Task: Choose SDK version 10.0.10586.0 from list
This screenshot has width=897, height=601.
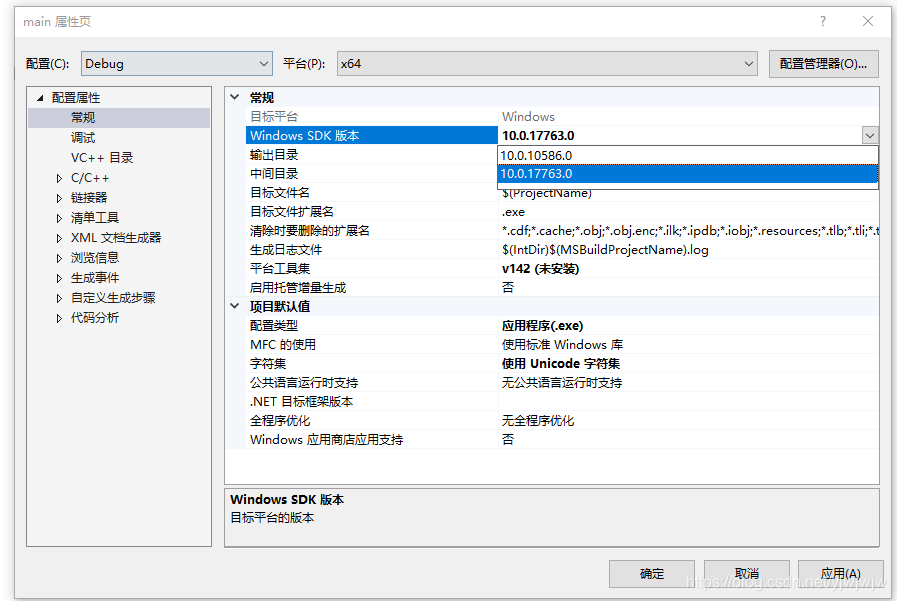Action: 688,156
